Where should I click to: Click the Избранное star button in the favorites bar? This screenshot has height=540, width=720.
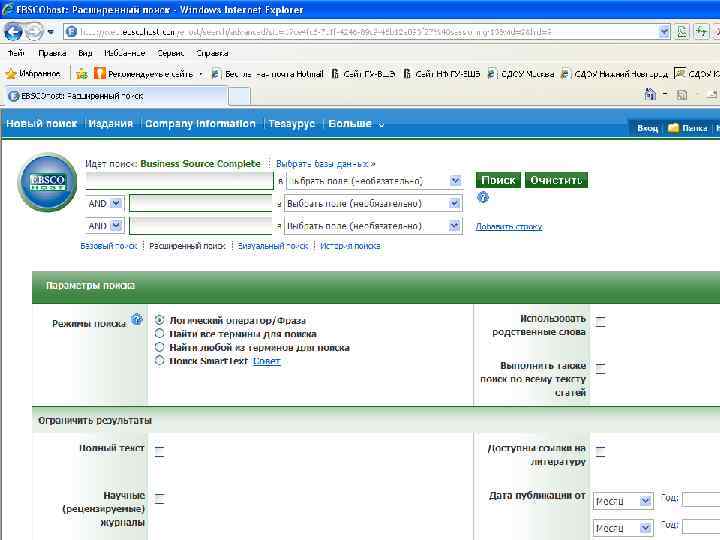click(x=33, y=73)
